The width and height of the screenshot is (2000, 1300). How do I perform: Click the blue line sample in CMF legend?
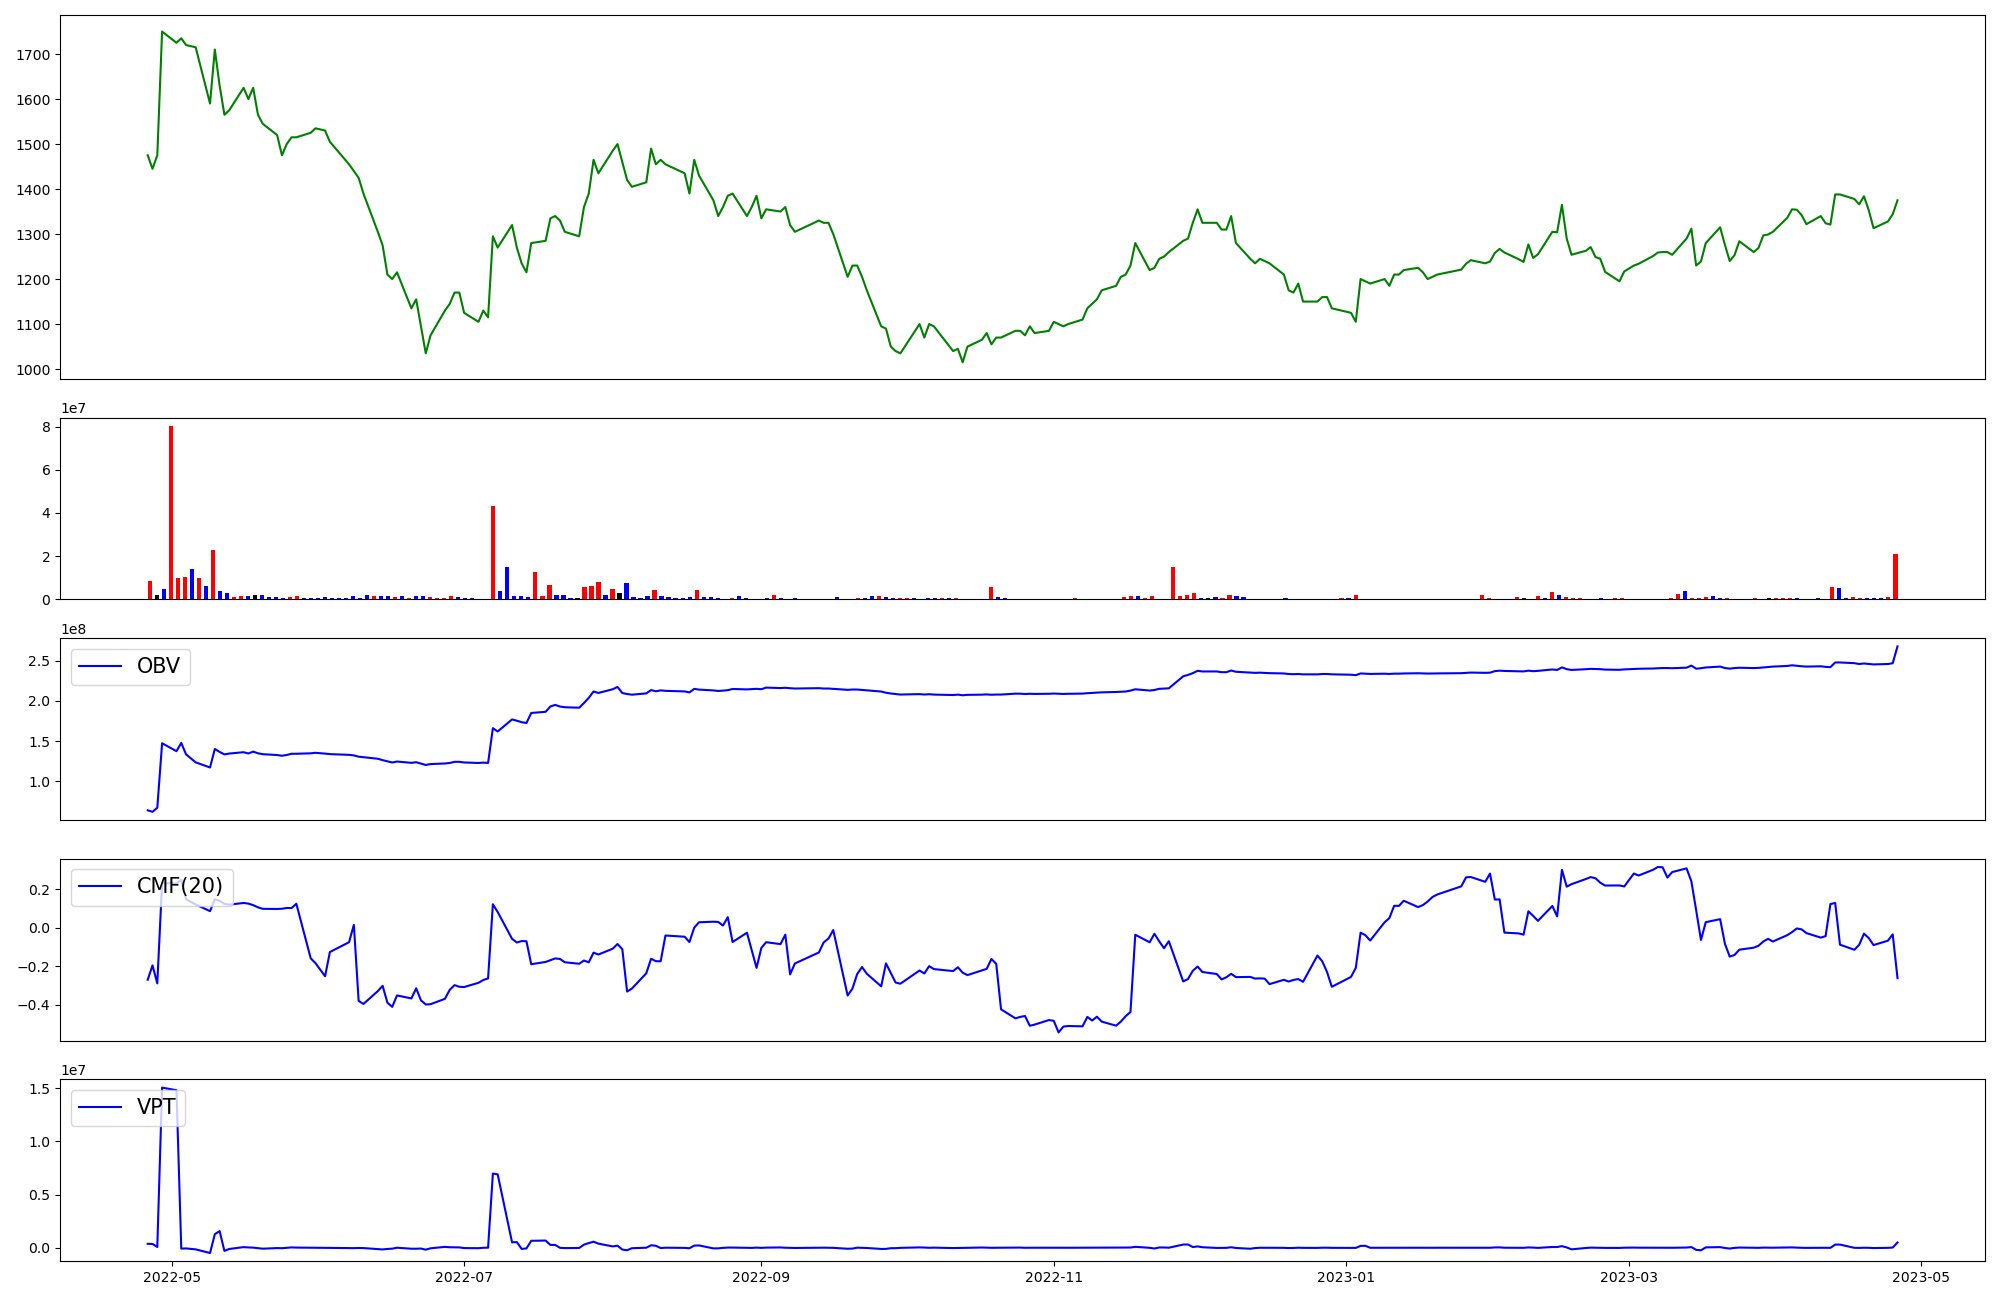100,886
